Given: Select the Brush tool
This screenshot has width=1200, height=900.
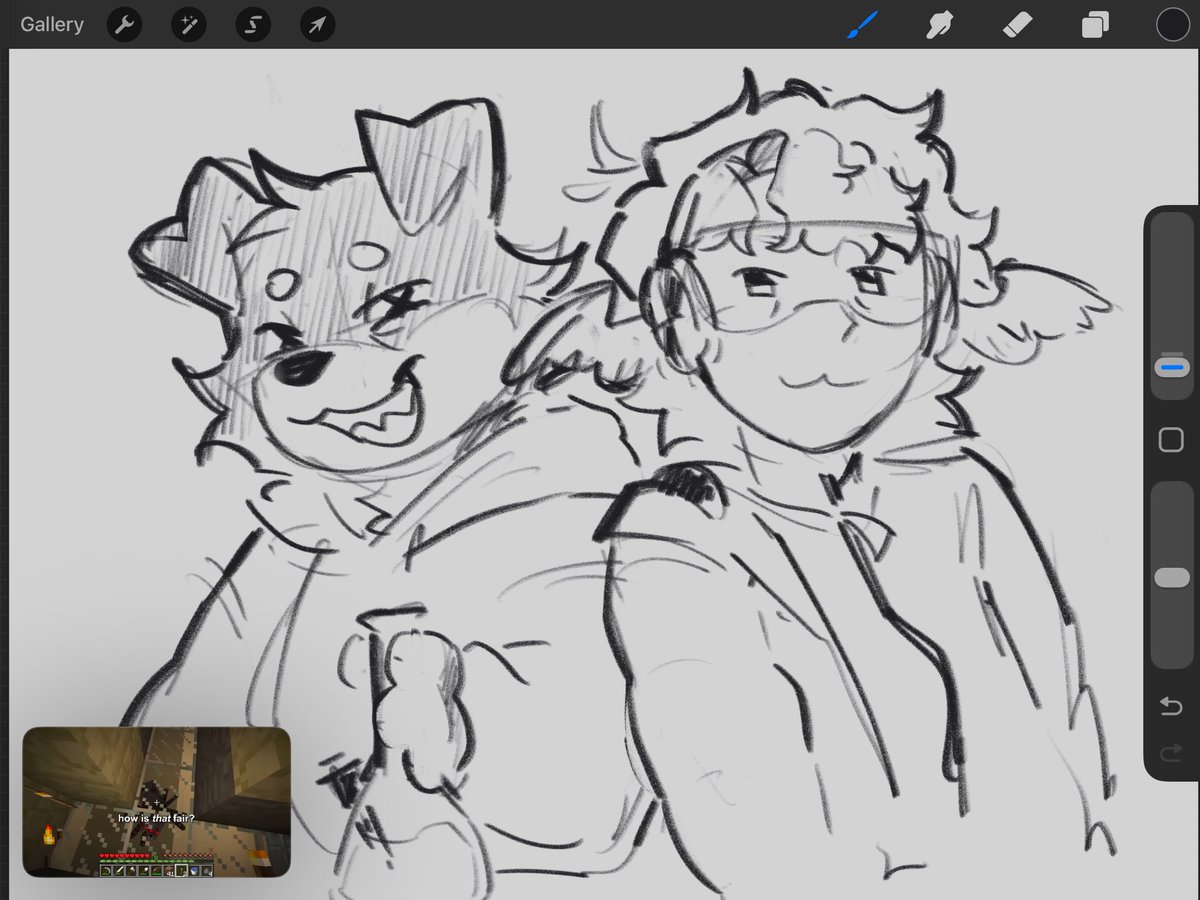Looking at the screenshot, I should click(x=862, y=25).
